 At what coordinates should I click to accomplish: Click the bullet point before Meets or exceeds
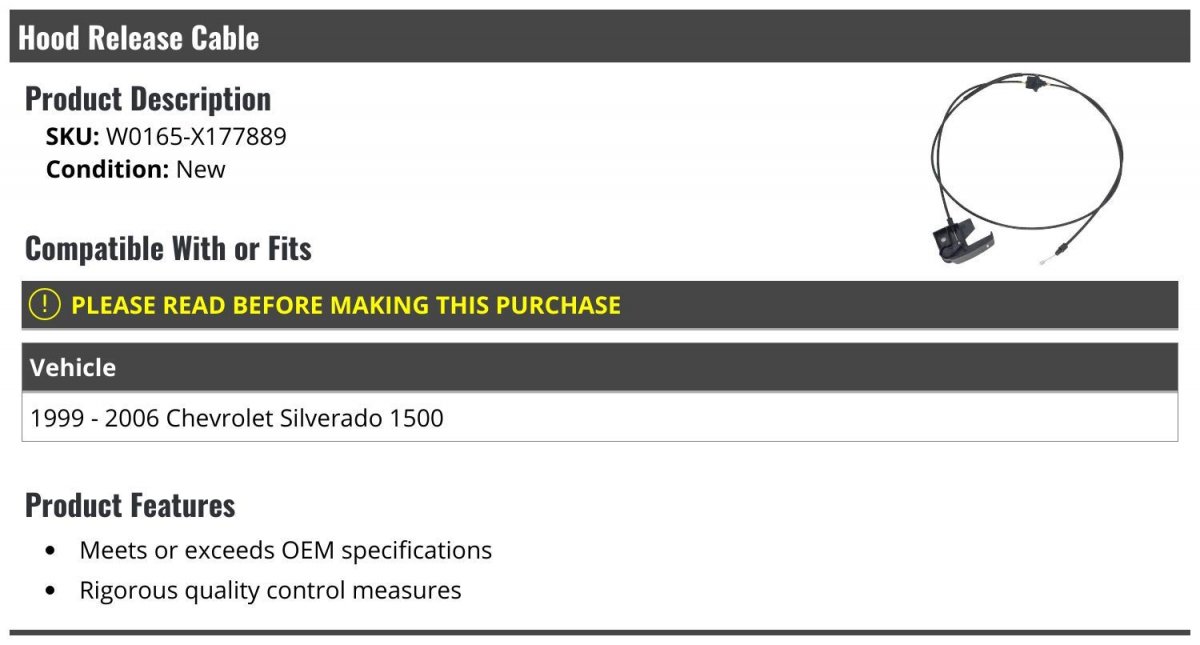point(51,551)
